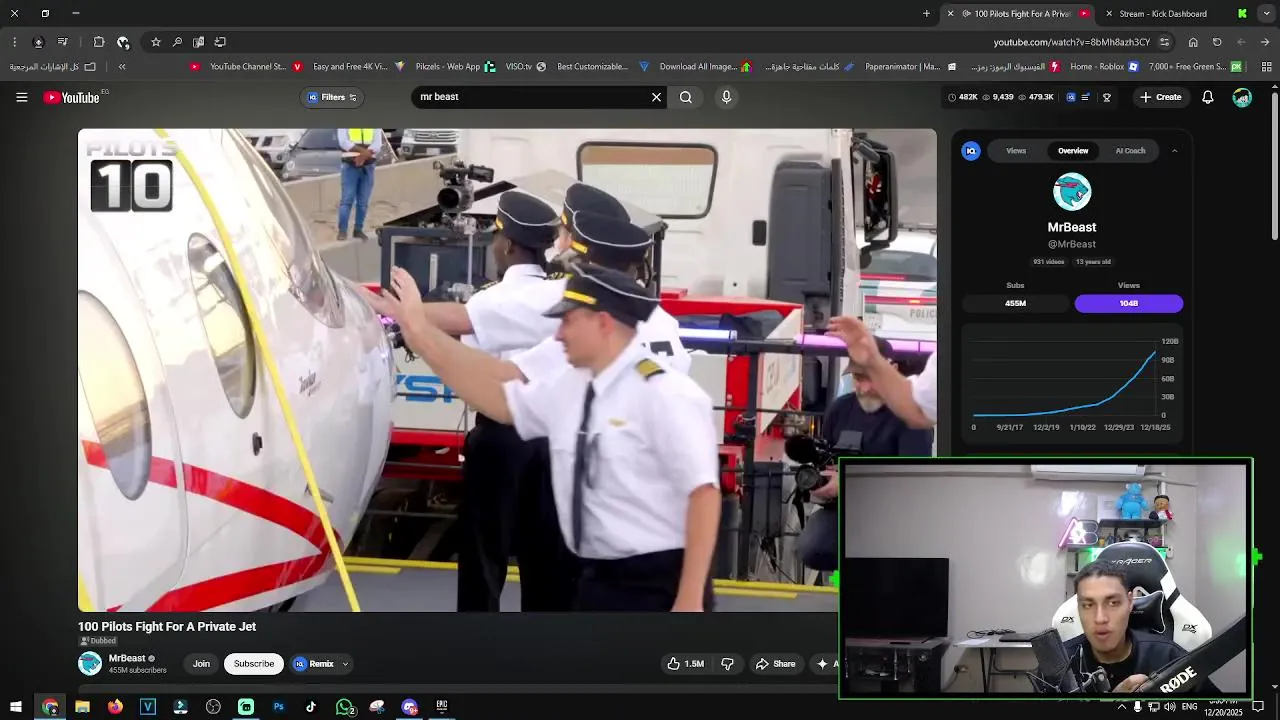1280x720 pixels.
Task: Open a new browser tab
Action: [926, 13]
